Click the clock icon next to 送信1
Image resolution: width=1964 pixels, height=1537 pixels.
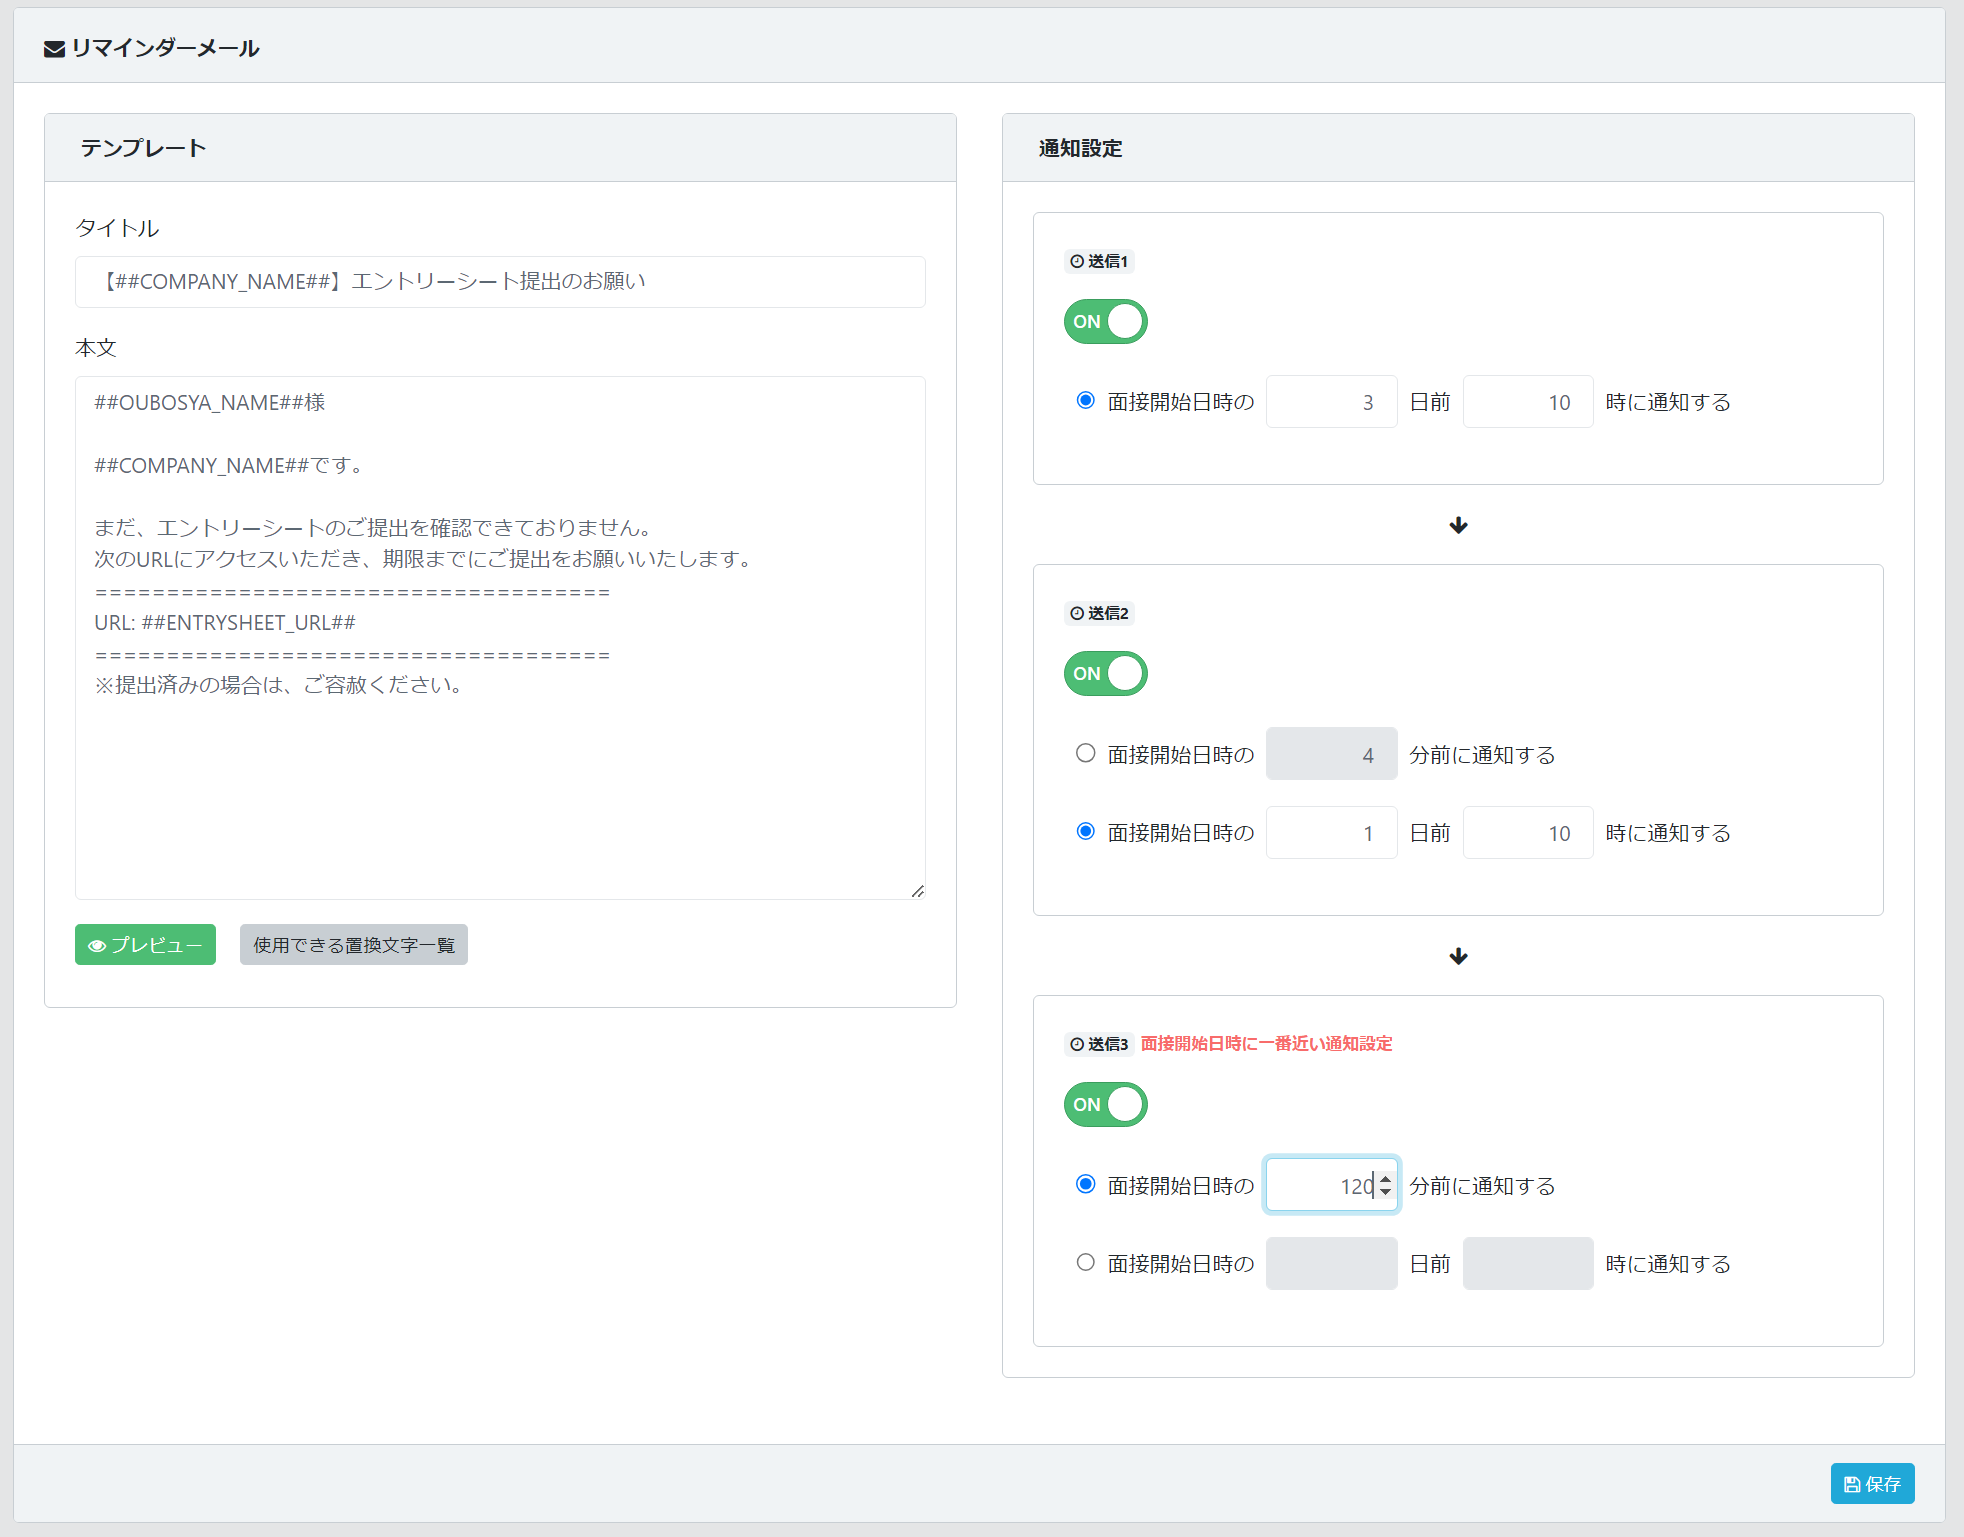1077,261
